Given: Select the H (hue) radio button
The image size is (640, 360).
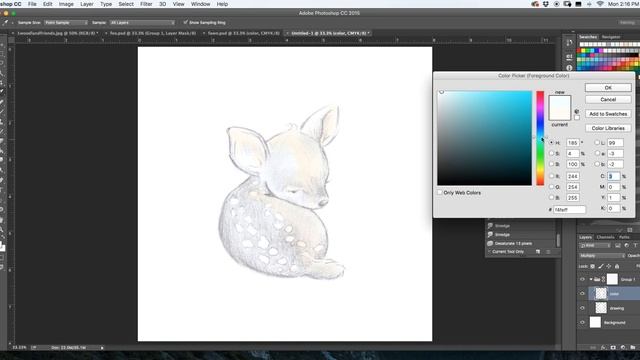Looking at the screenshot, I should pos(552,142).
